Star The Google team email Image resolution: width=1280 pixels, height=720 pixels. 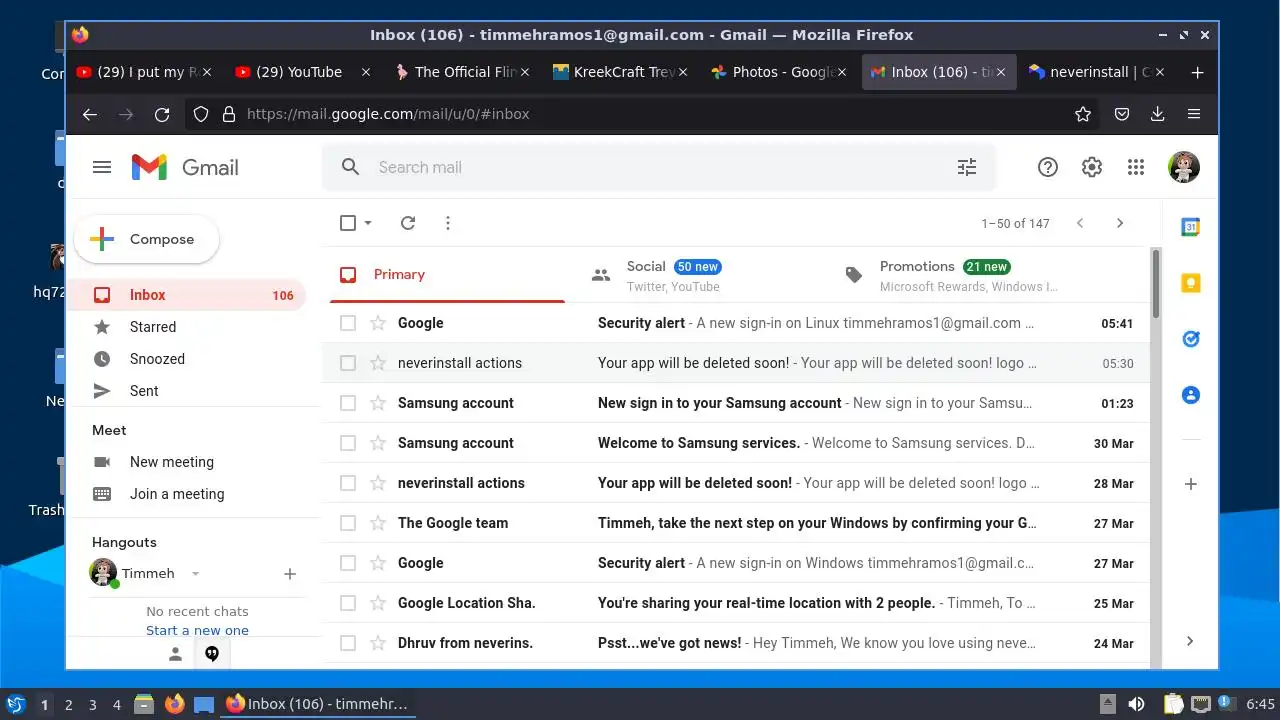point(378,523)
